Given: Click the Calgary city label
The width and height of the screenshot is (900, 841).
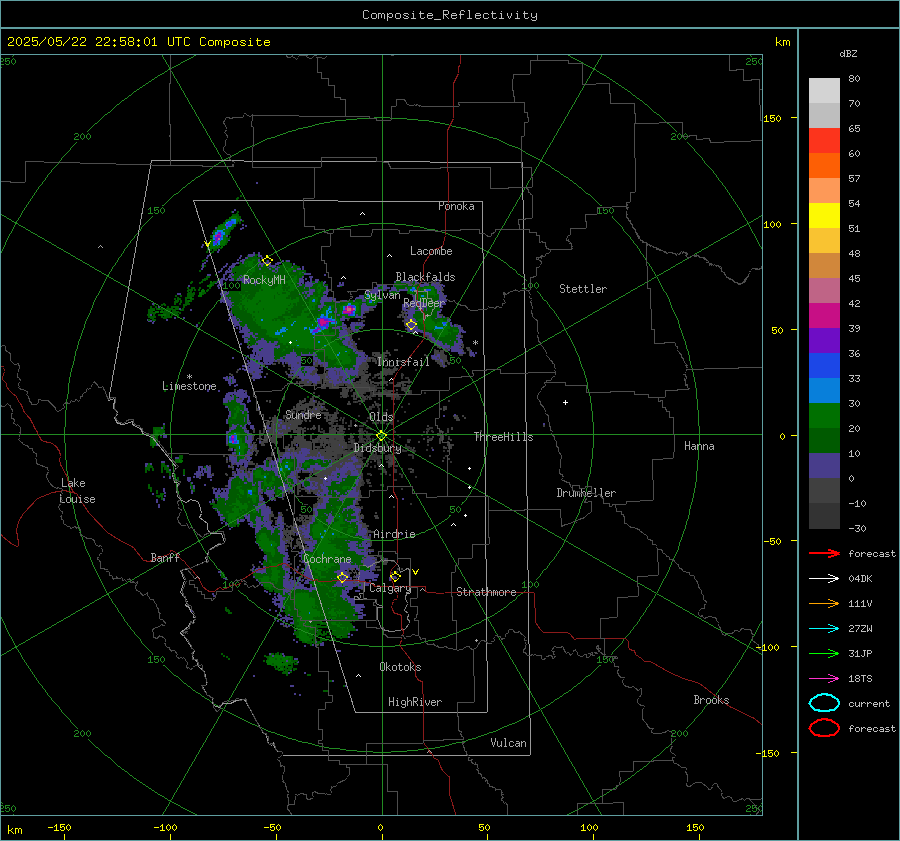Looking at the screenshot, I should coord(390,588).
